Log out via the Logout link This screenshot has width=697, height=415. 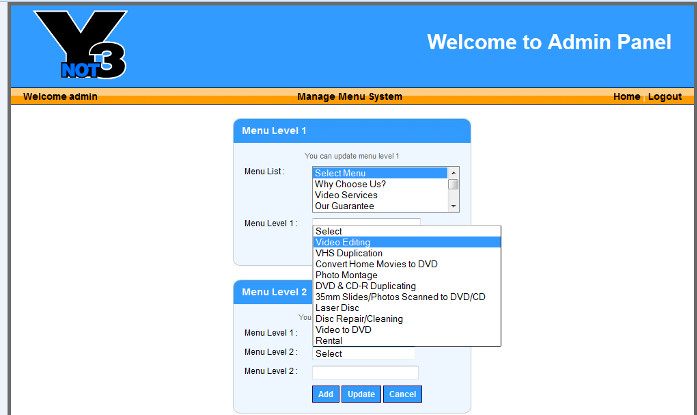664,97
